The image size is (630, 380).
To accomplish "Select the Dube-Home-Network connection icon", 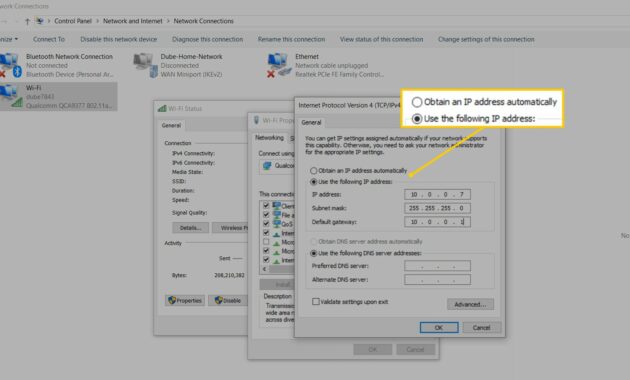I will tap(145, 65).
